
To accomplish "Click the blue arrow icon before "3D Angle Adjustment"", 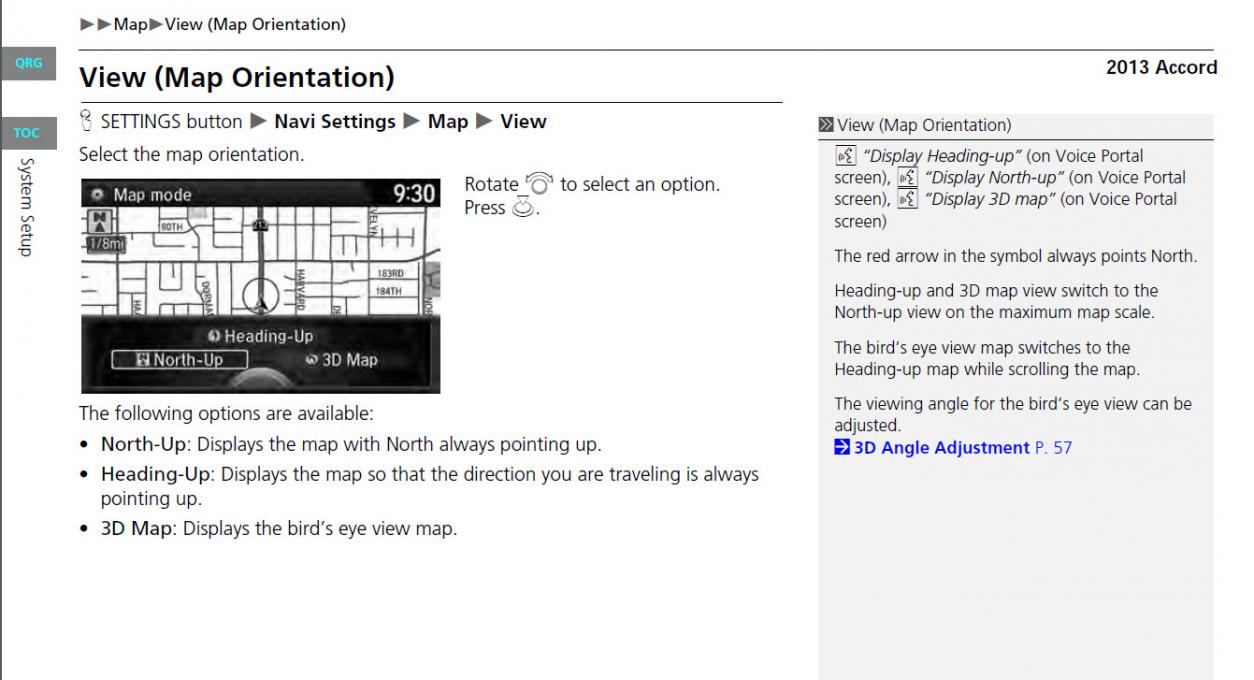I will coord(842,448).
